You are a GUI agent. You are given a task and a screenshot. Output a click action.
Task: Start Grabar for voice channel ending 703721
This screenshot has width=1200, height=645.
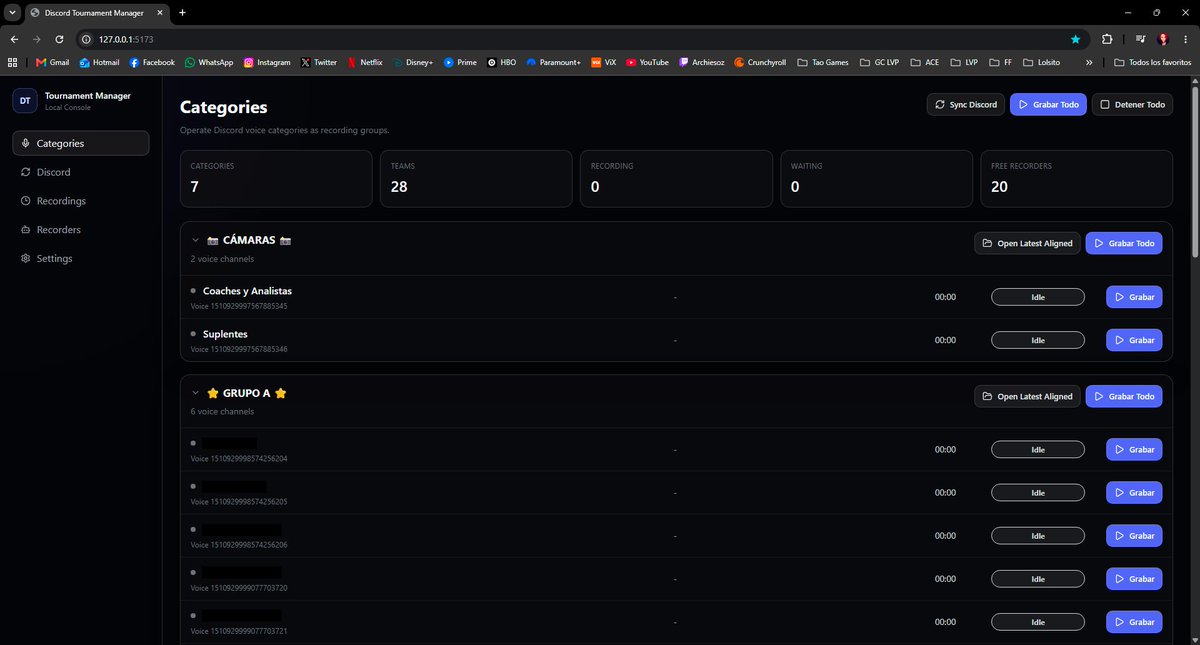1134,622
